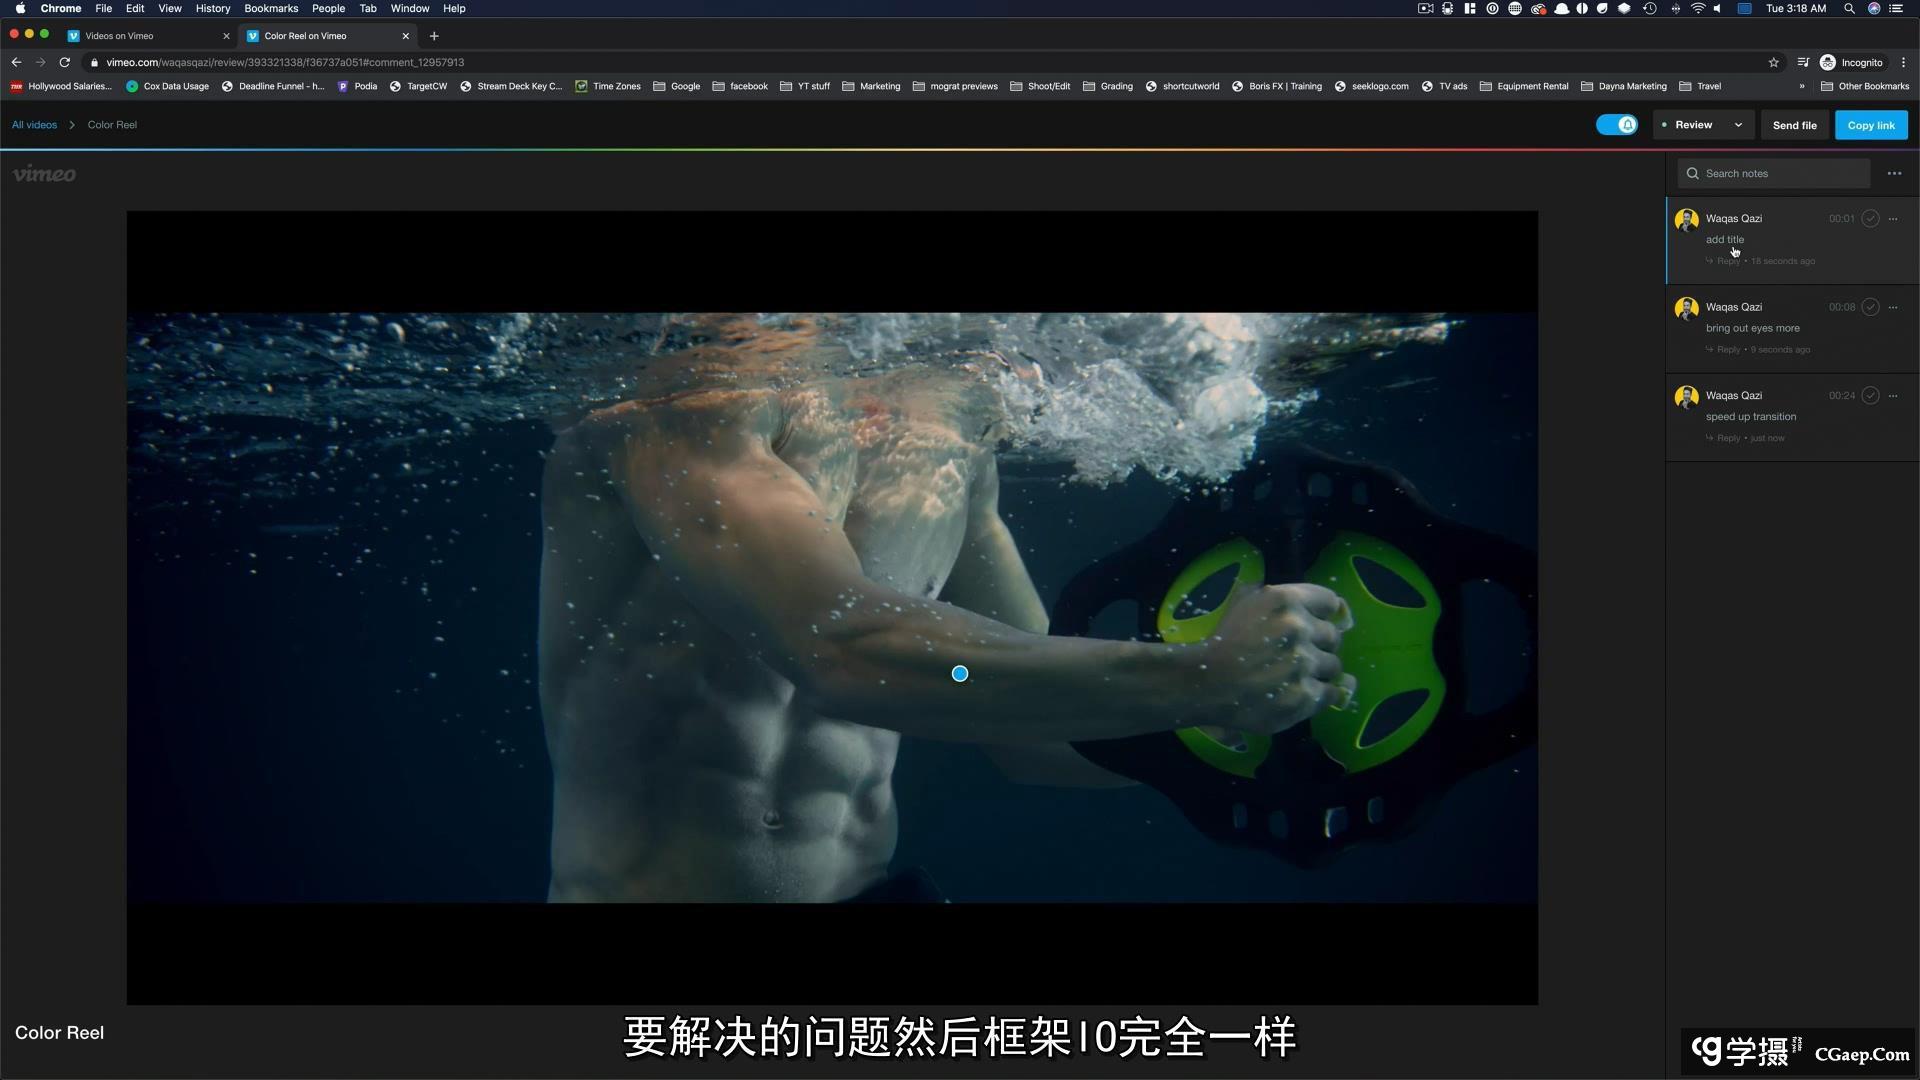Viewport: 1920px width, 1080px height.
Task: Click the Vimeo logo
Action: click(44, 174)
